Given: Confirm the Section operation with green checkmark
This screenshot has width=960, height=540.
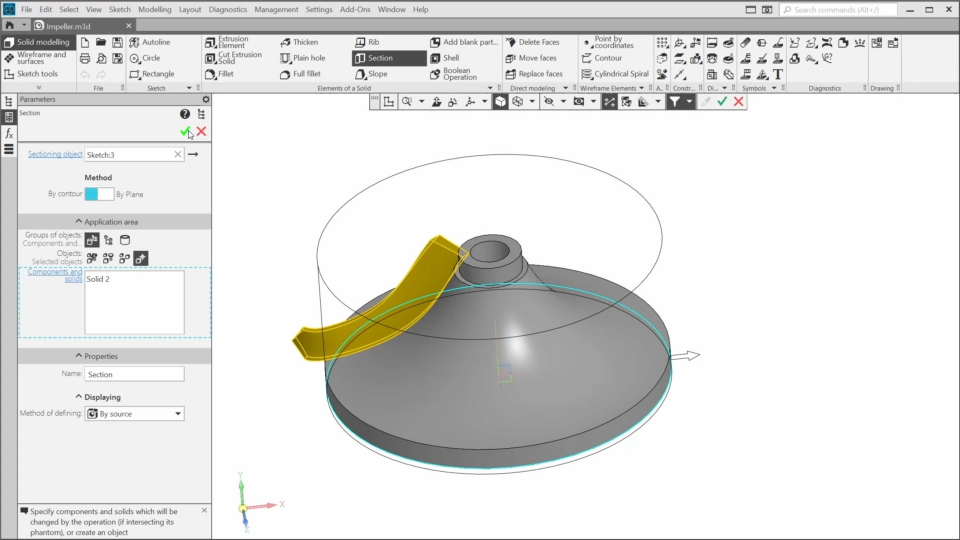Looking at the screenshot, I should (x=185, y=131).
